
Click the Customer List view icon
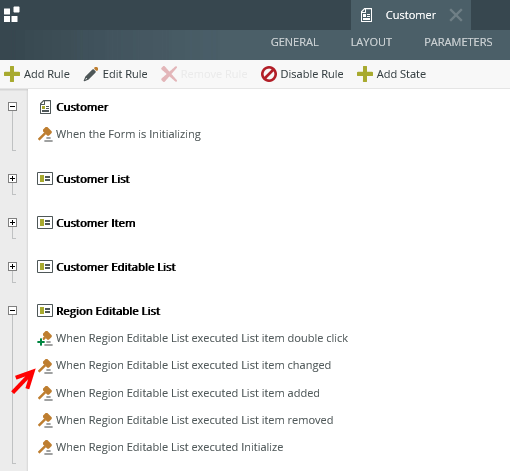(45, 179)
